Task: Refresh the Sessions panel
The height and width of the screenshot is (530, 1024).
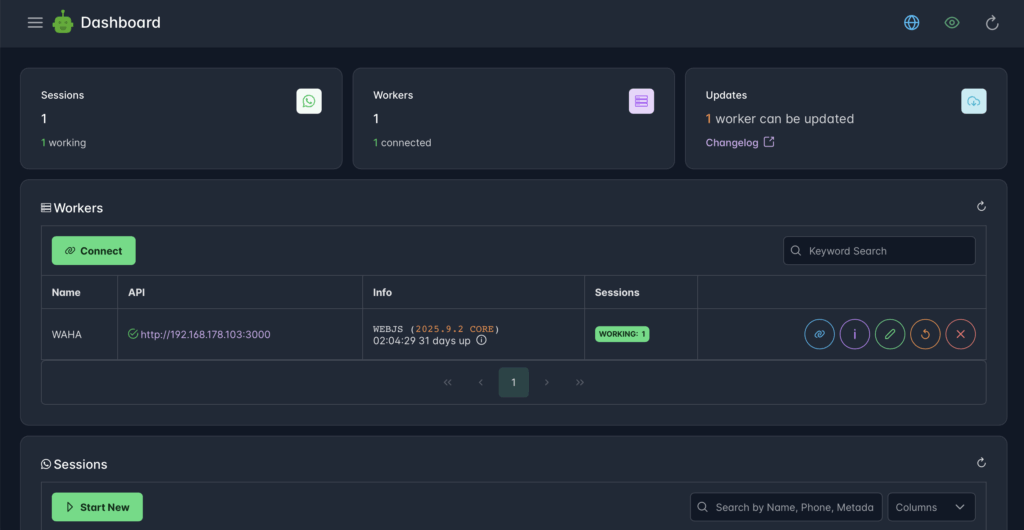Action: point(981,463)
